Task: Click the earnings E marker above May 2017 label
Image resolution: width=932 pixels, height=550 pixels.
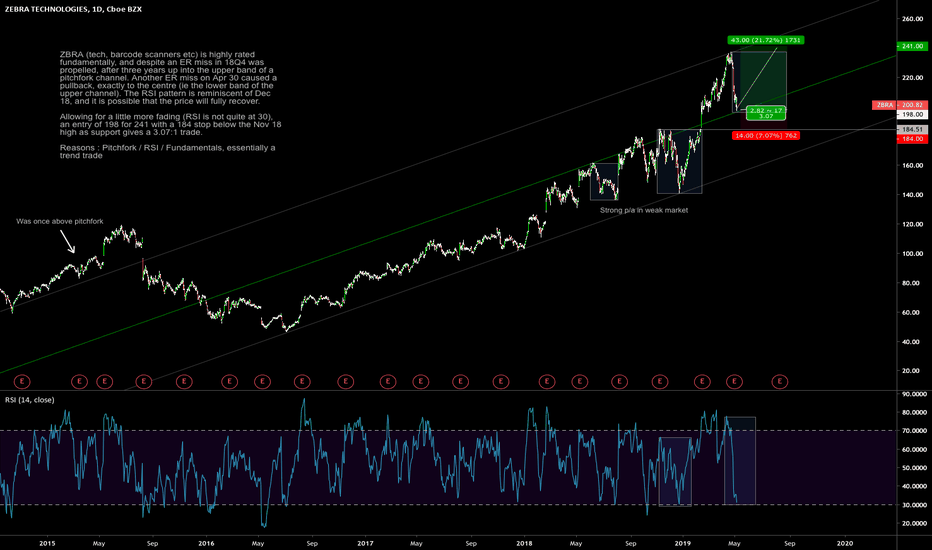Action: click(x=421, y=381)
